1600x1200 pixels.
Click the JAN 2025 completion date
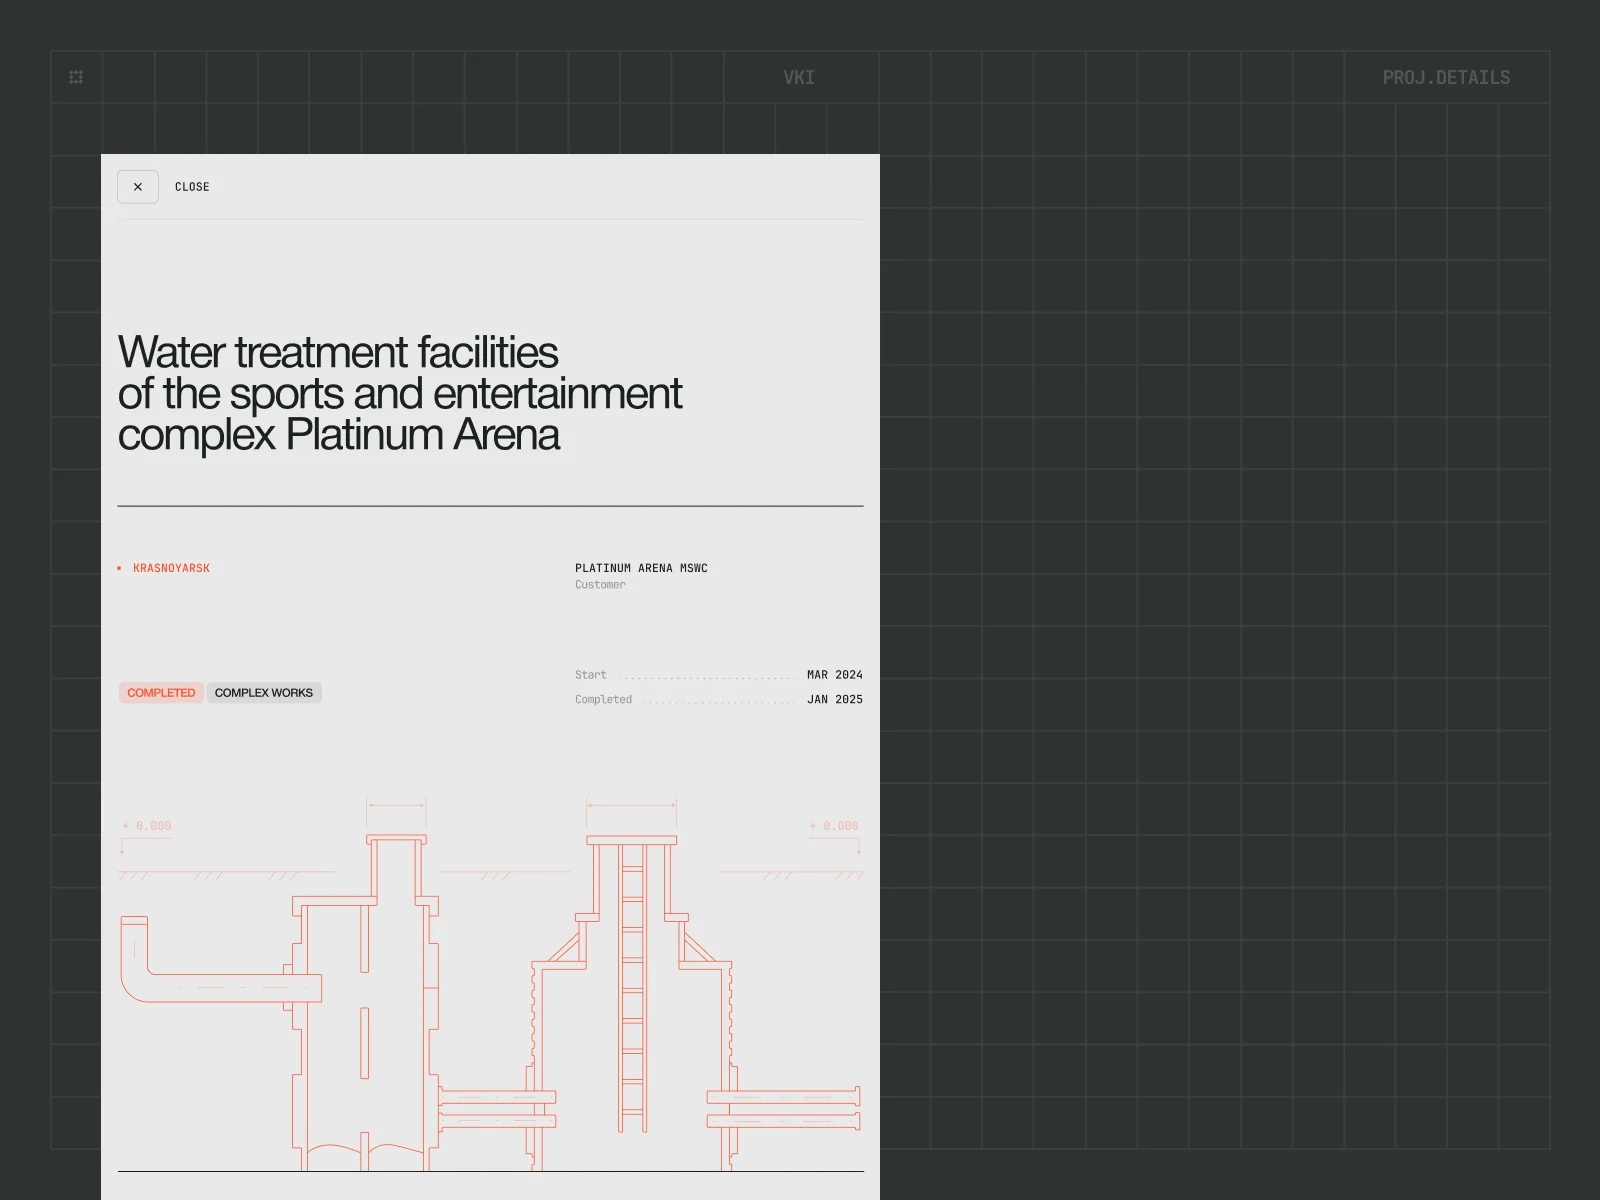tap(834, 700)
